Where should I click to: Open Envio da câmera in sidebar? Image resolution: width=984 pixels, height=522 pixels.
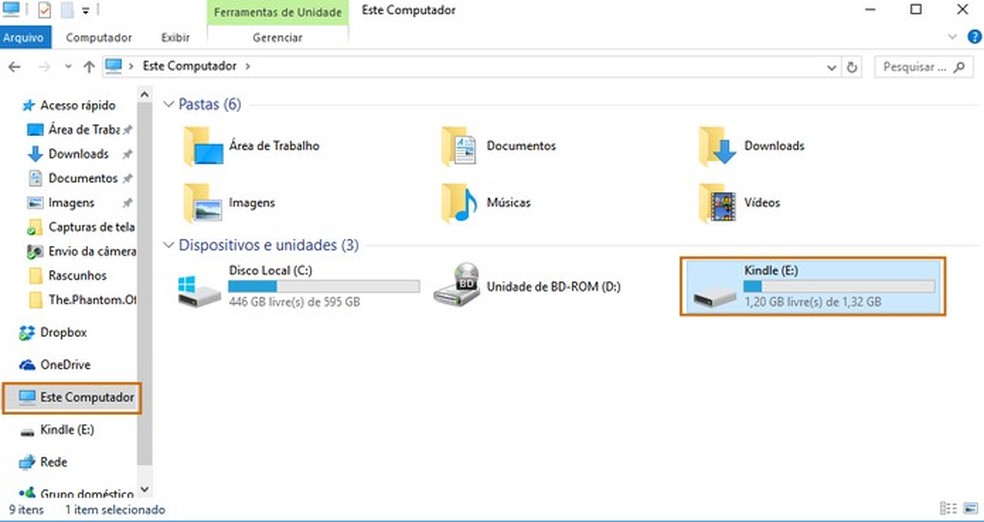pos(82,251)
